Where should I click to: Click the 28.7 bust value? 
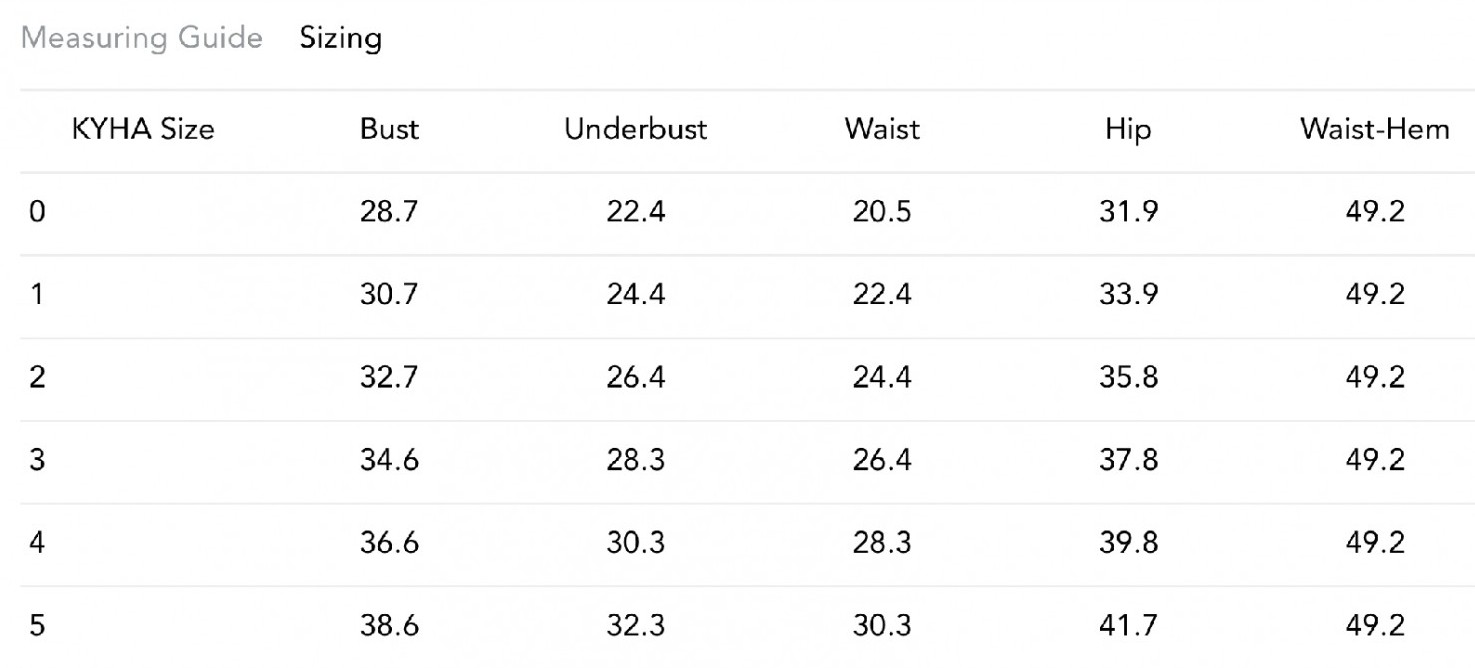point(389,212)
